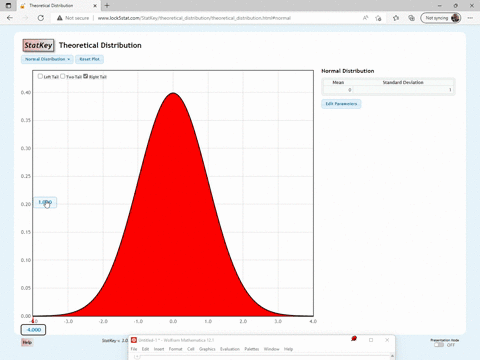Open Evaluation menu in Mathematica window

click(x=230, y=349)
